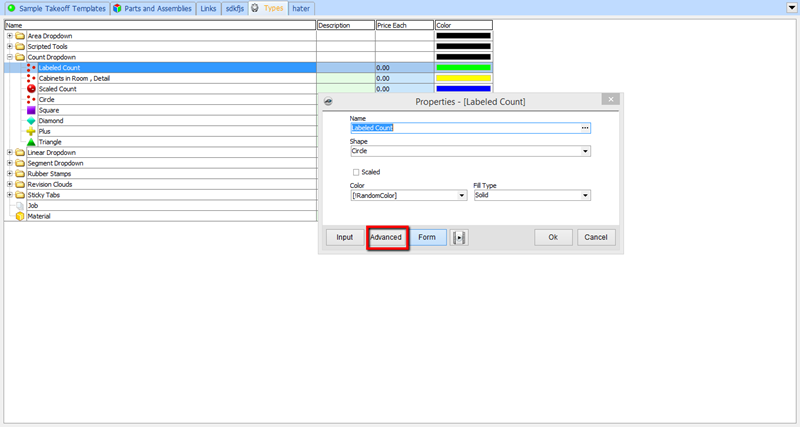The width and height of the screenshot is (800, 427).
Task: Expand the Revision Clouds folder
Action: click(x=10, y=184)
